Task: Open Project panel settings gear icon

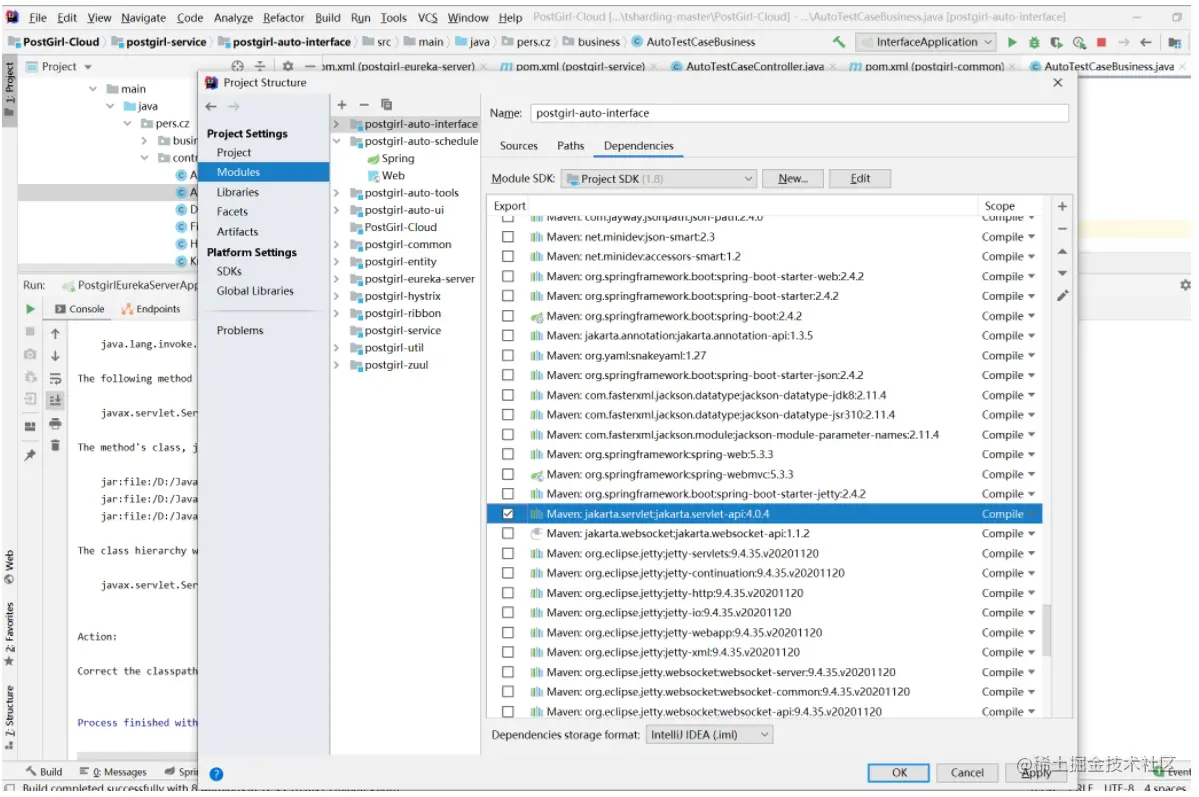Action: tap(288, 67)
